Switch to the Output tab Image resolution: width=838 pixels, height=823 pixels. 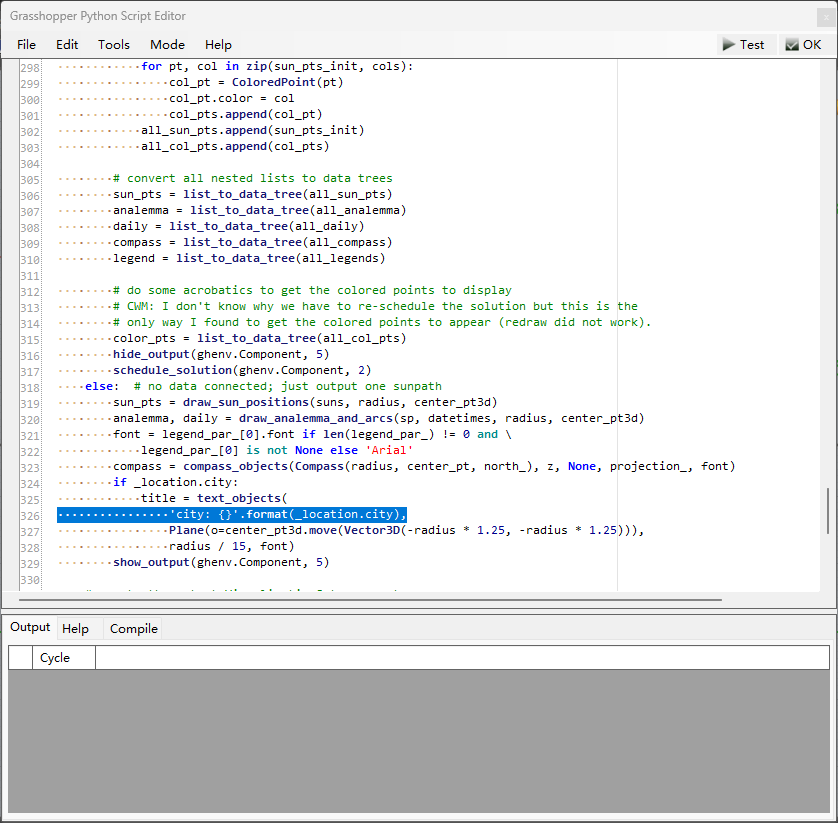pyautogui.click(x=30, y=627)
